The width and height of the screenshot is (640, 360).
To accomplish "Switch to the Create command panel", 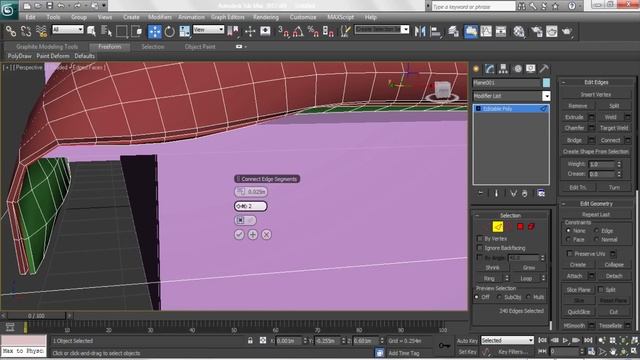I will [476, 69].
